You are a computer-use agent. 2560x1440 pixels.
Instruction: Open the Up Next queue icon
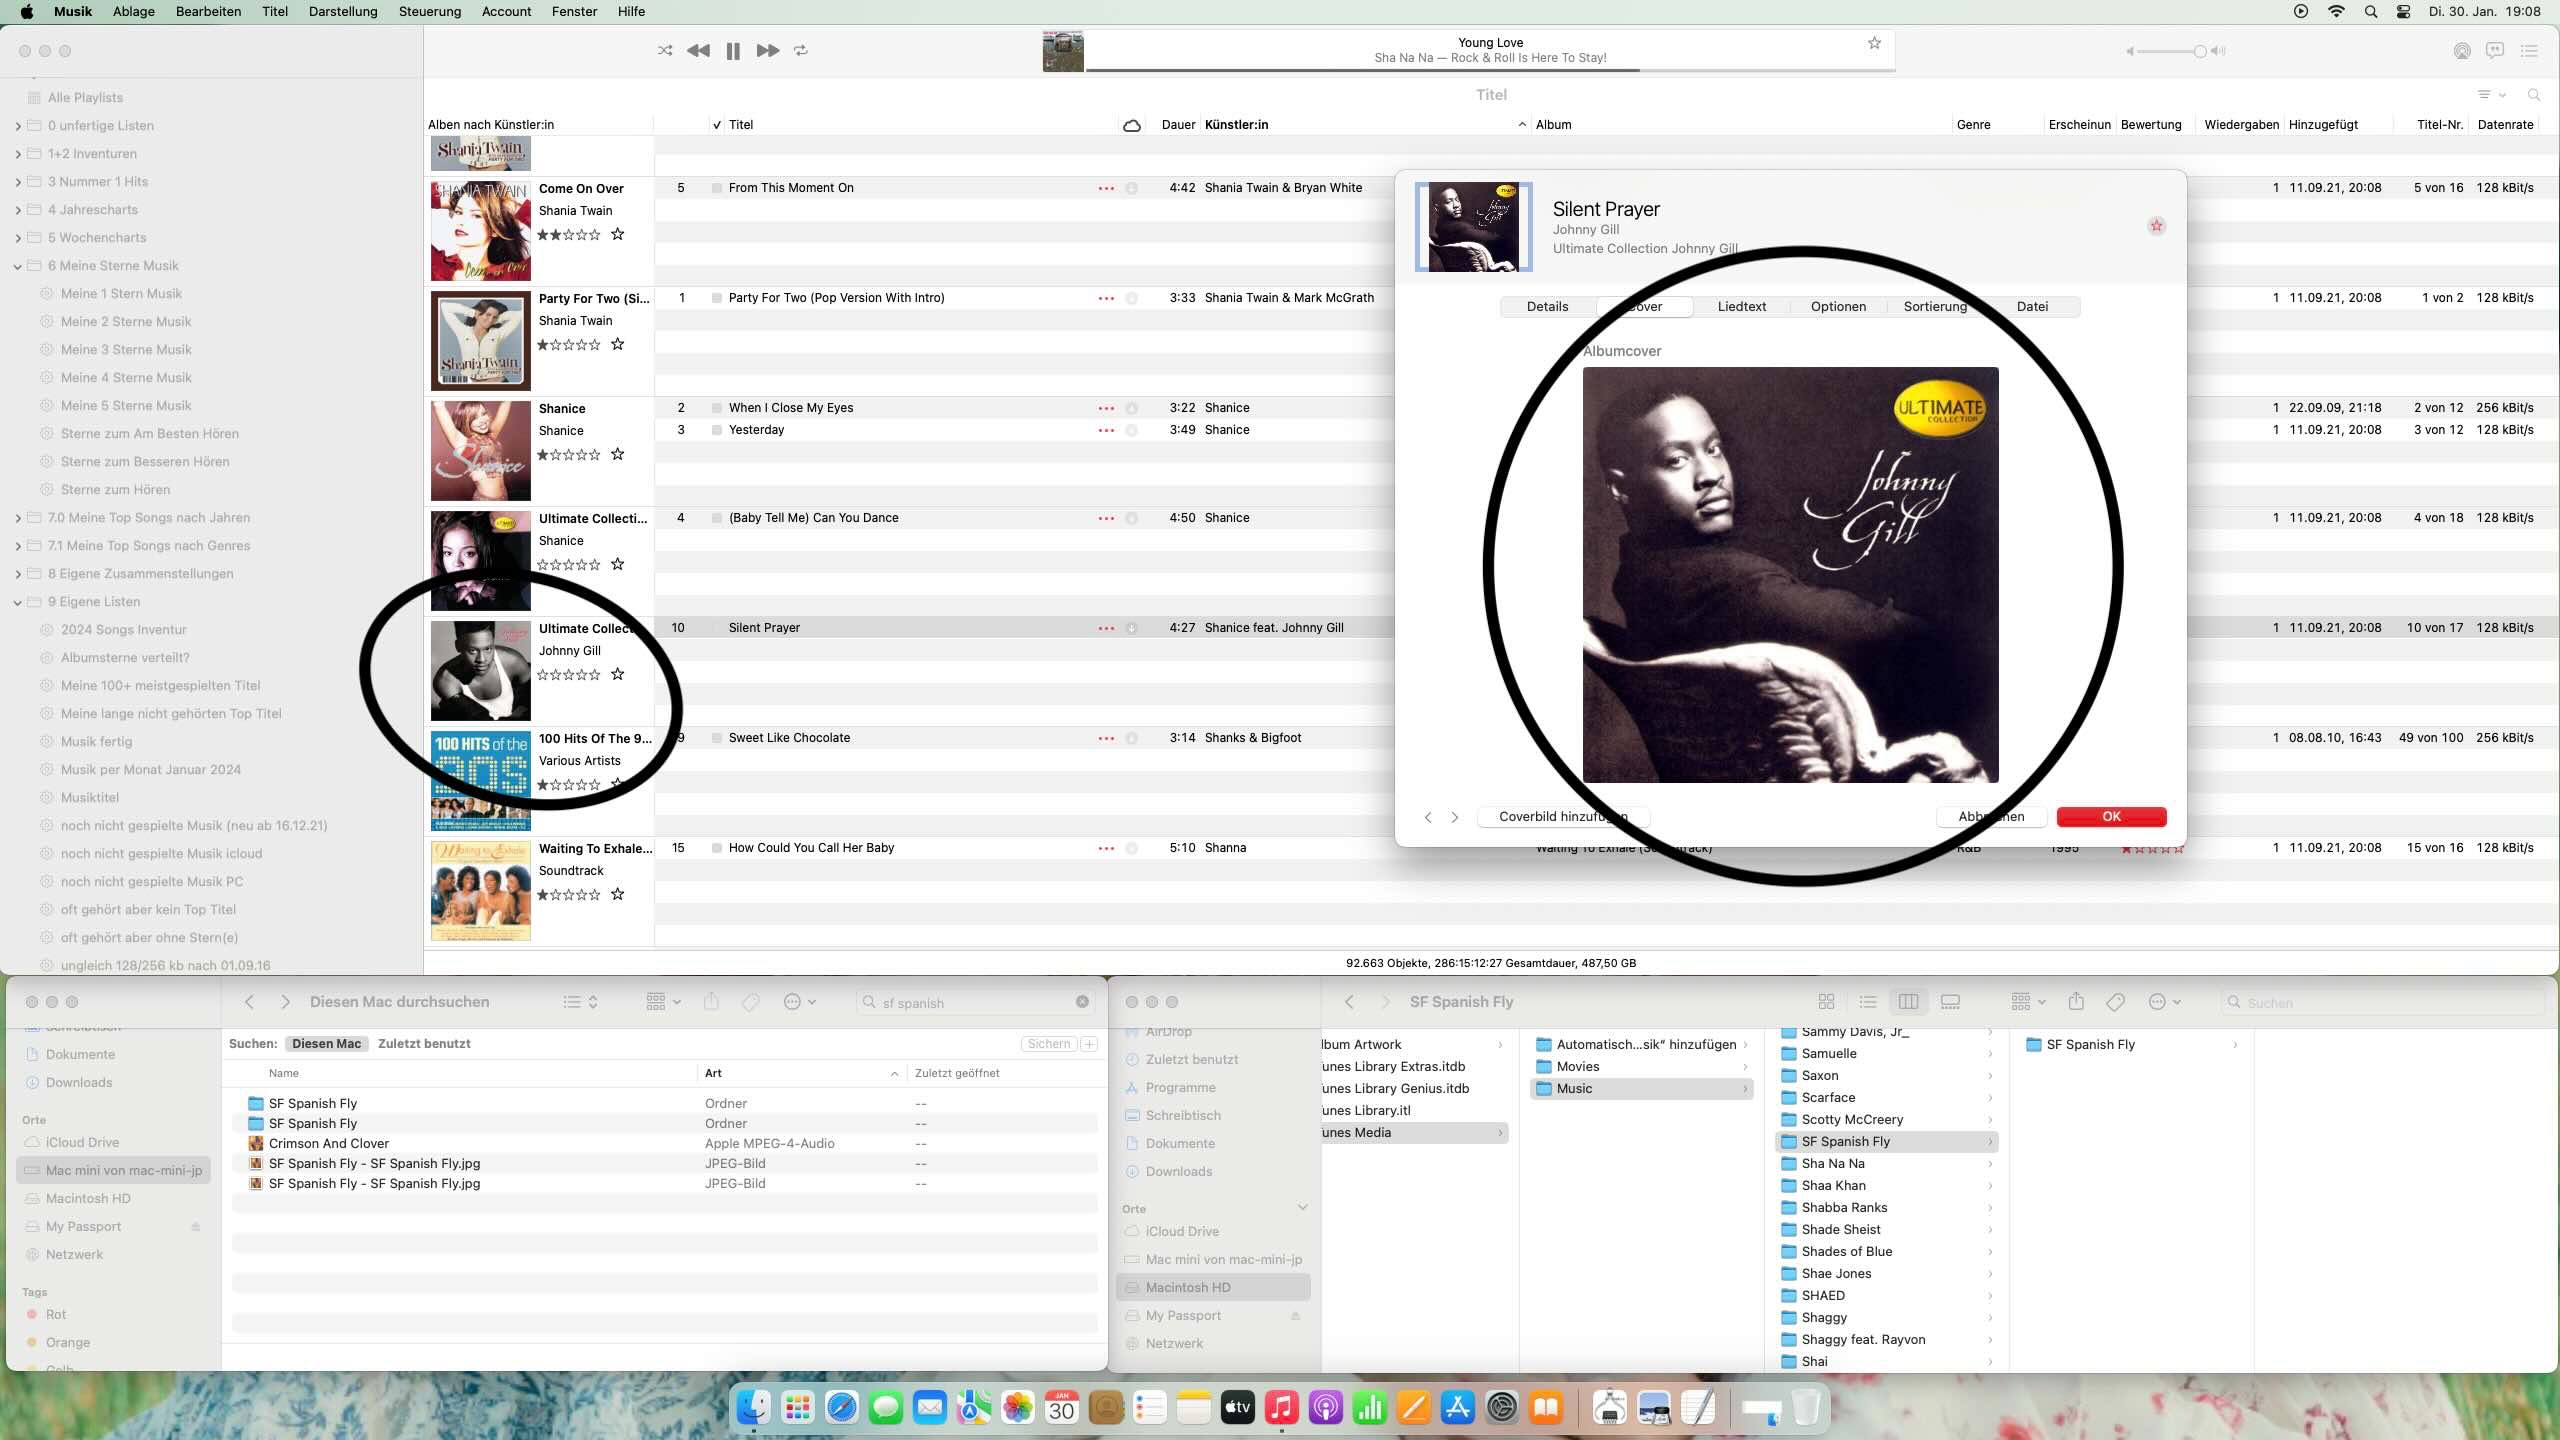(x=2529, y=51)
